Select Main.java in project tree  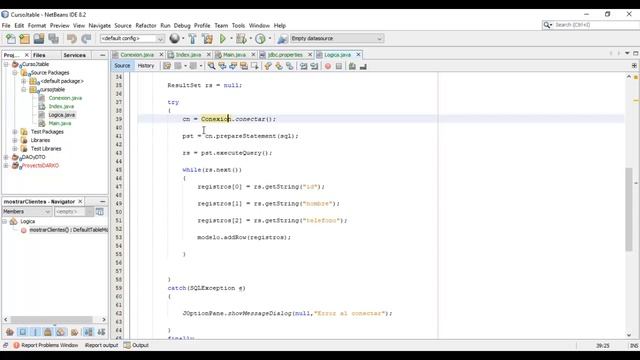pos(60,123)
